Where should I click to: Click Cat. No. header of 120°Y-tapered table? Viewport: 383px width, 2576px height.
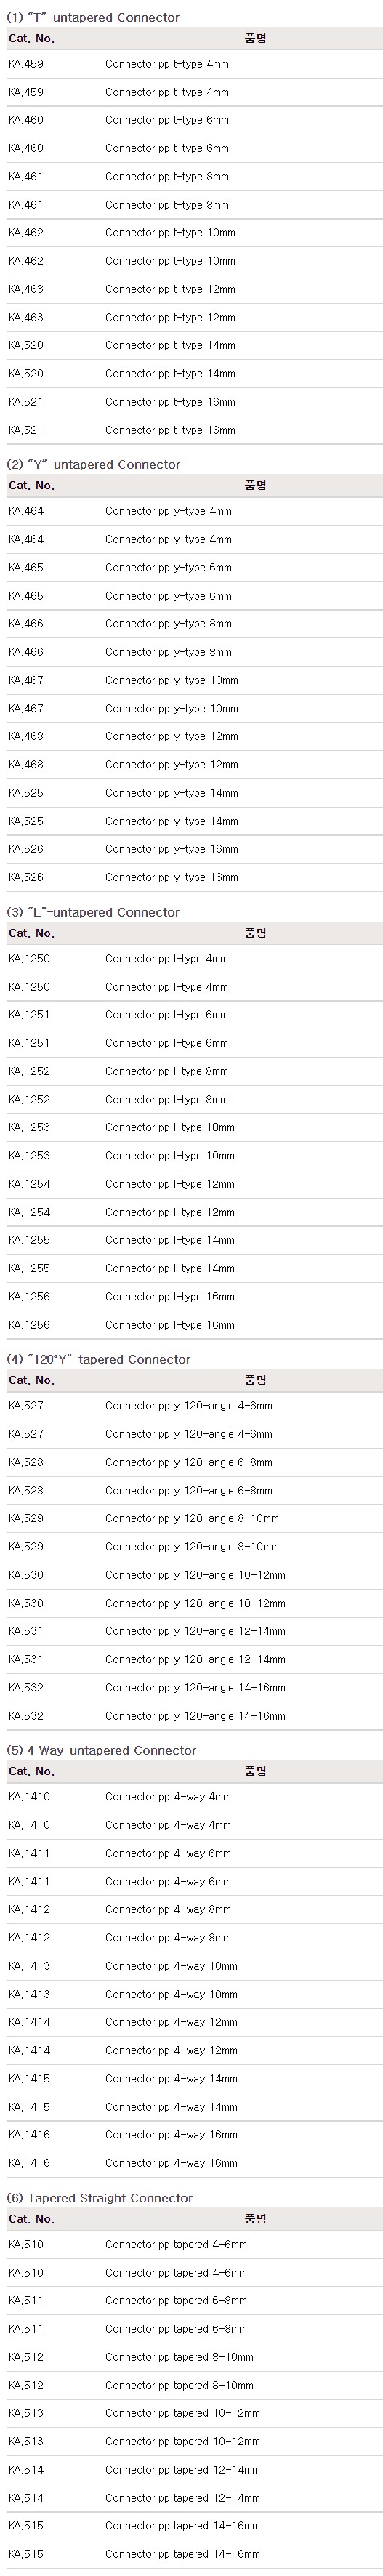coord(32,1380)
